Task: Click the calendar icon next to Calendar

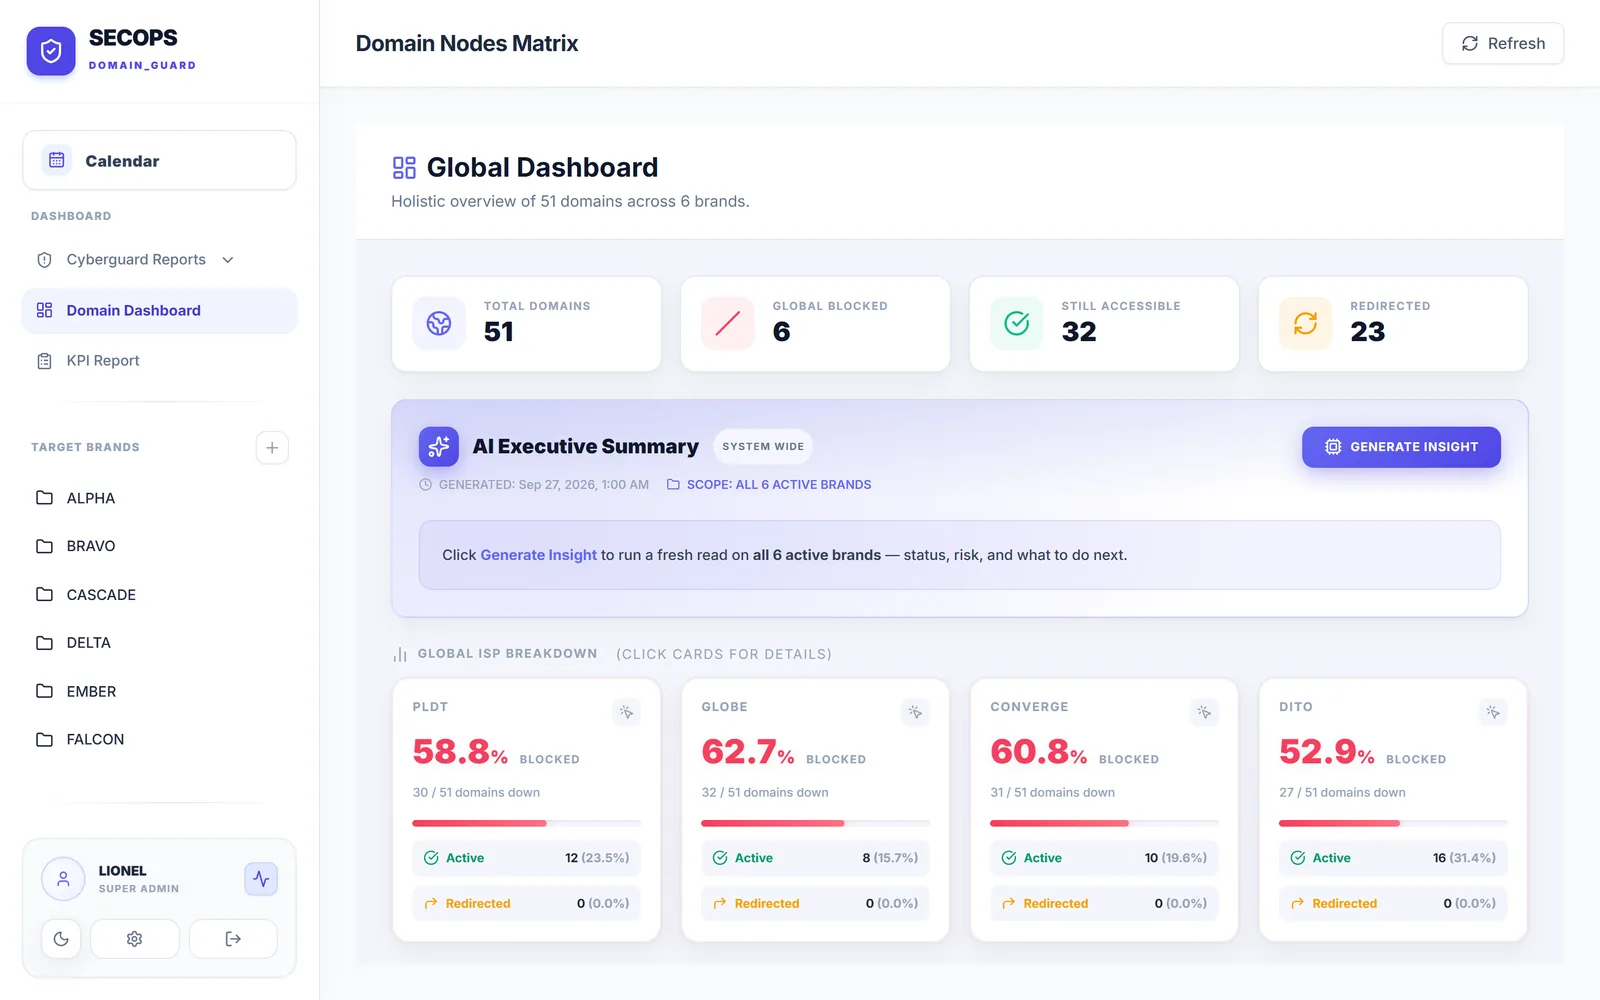Action: 57,160
